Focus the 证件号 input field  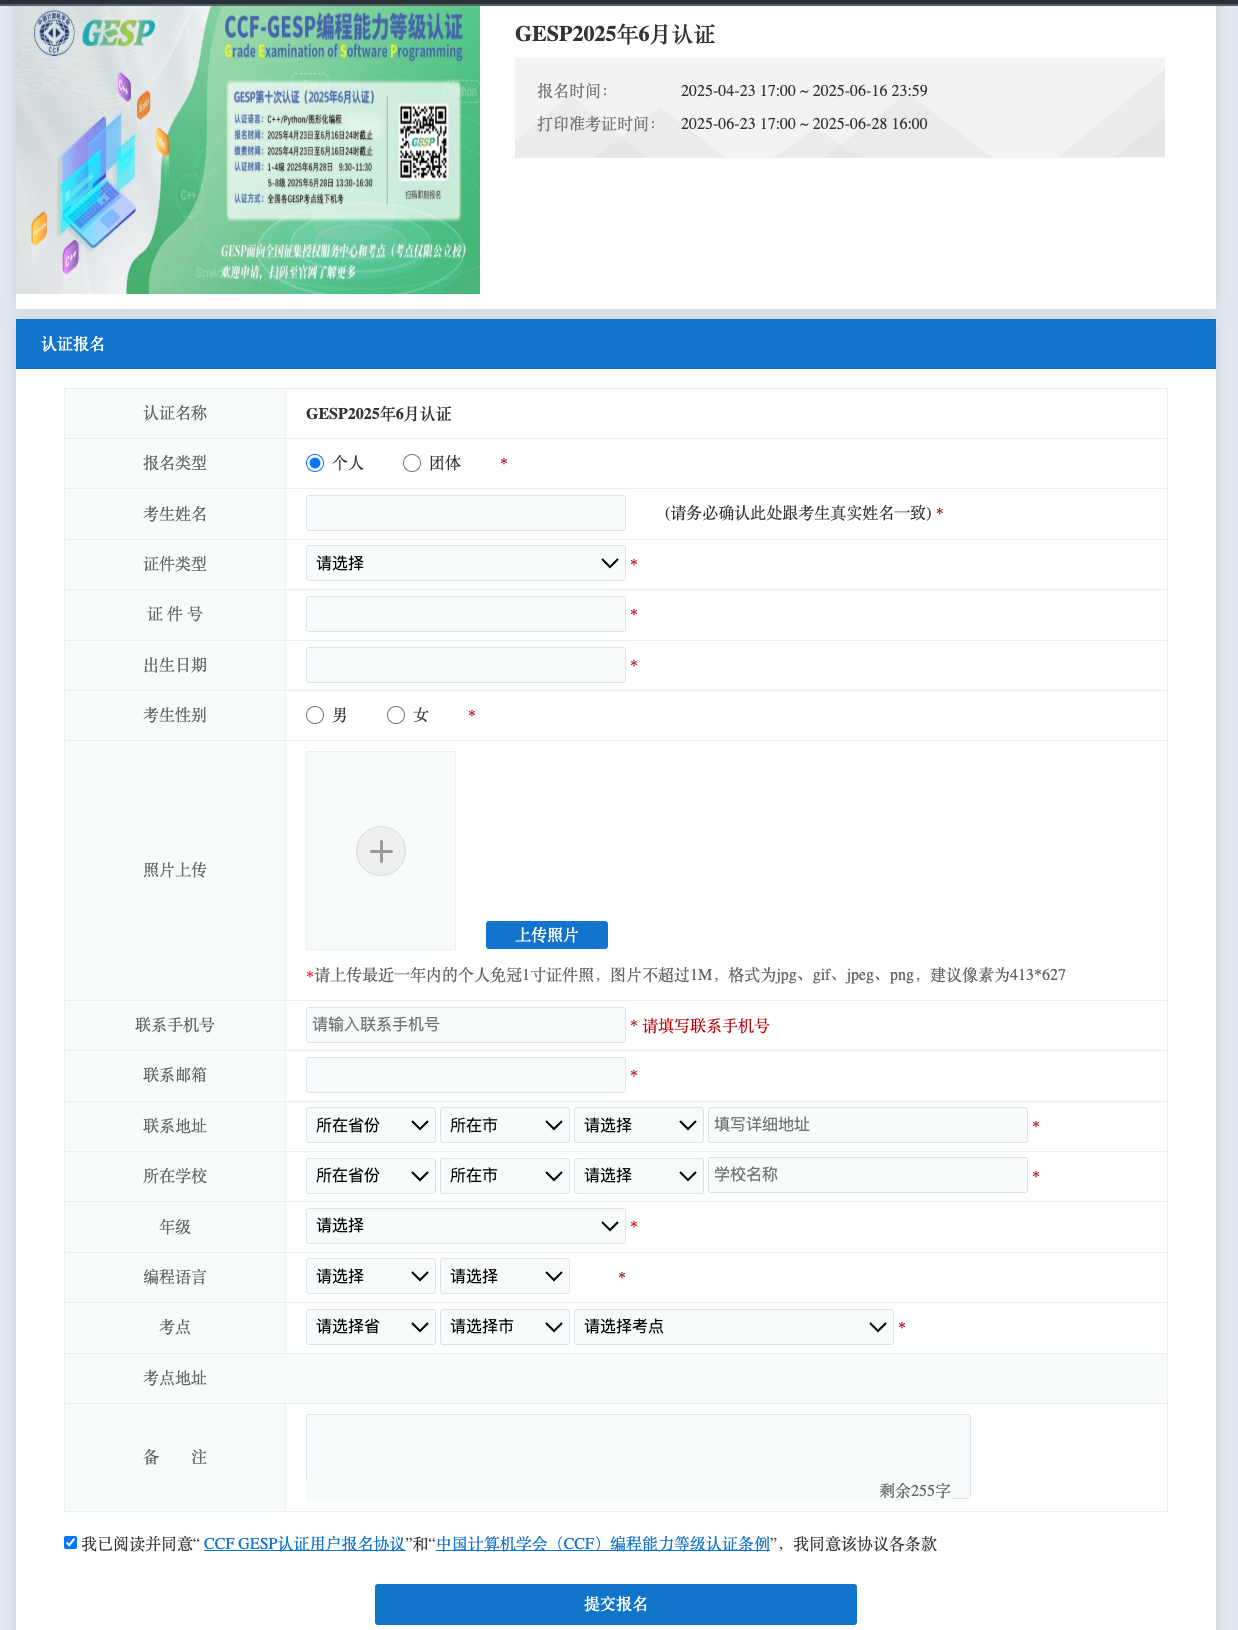466,614
